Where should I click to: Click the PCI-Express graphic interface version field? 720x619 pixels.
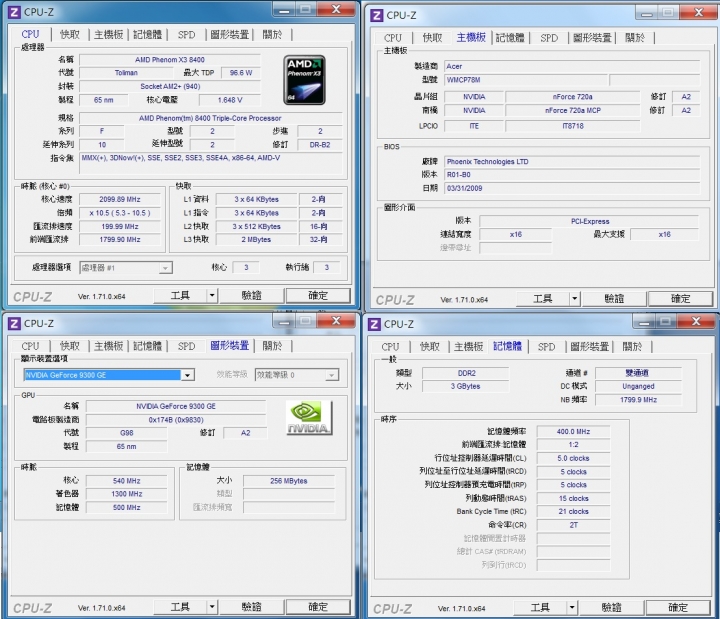(x=590, y=221)
